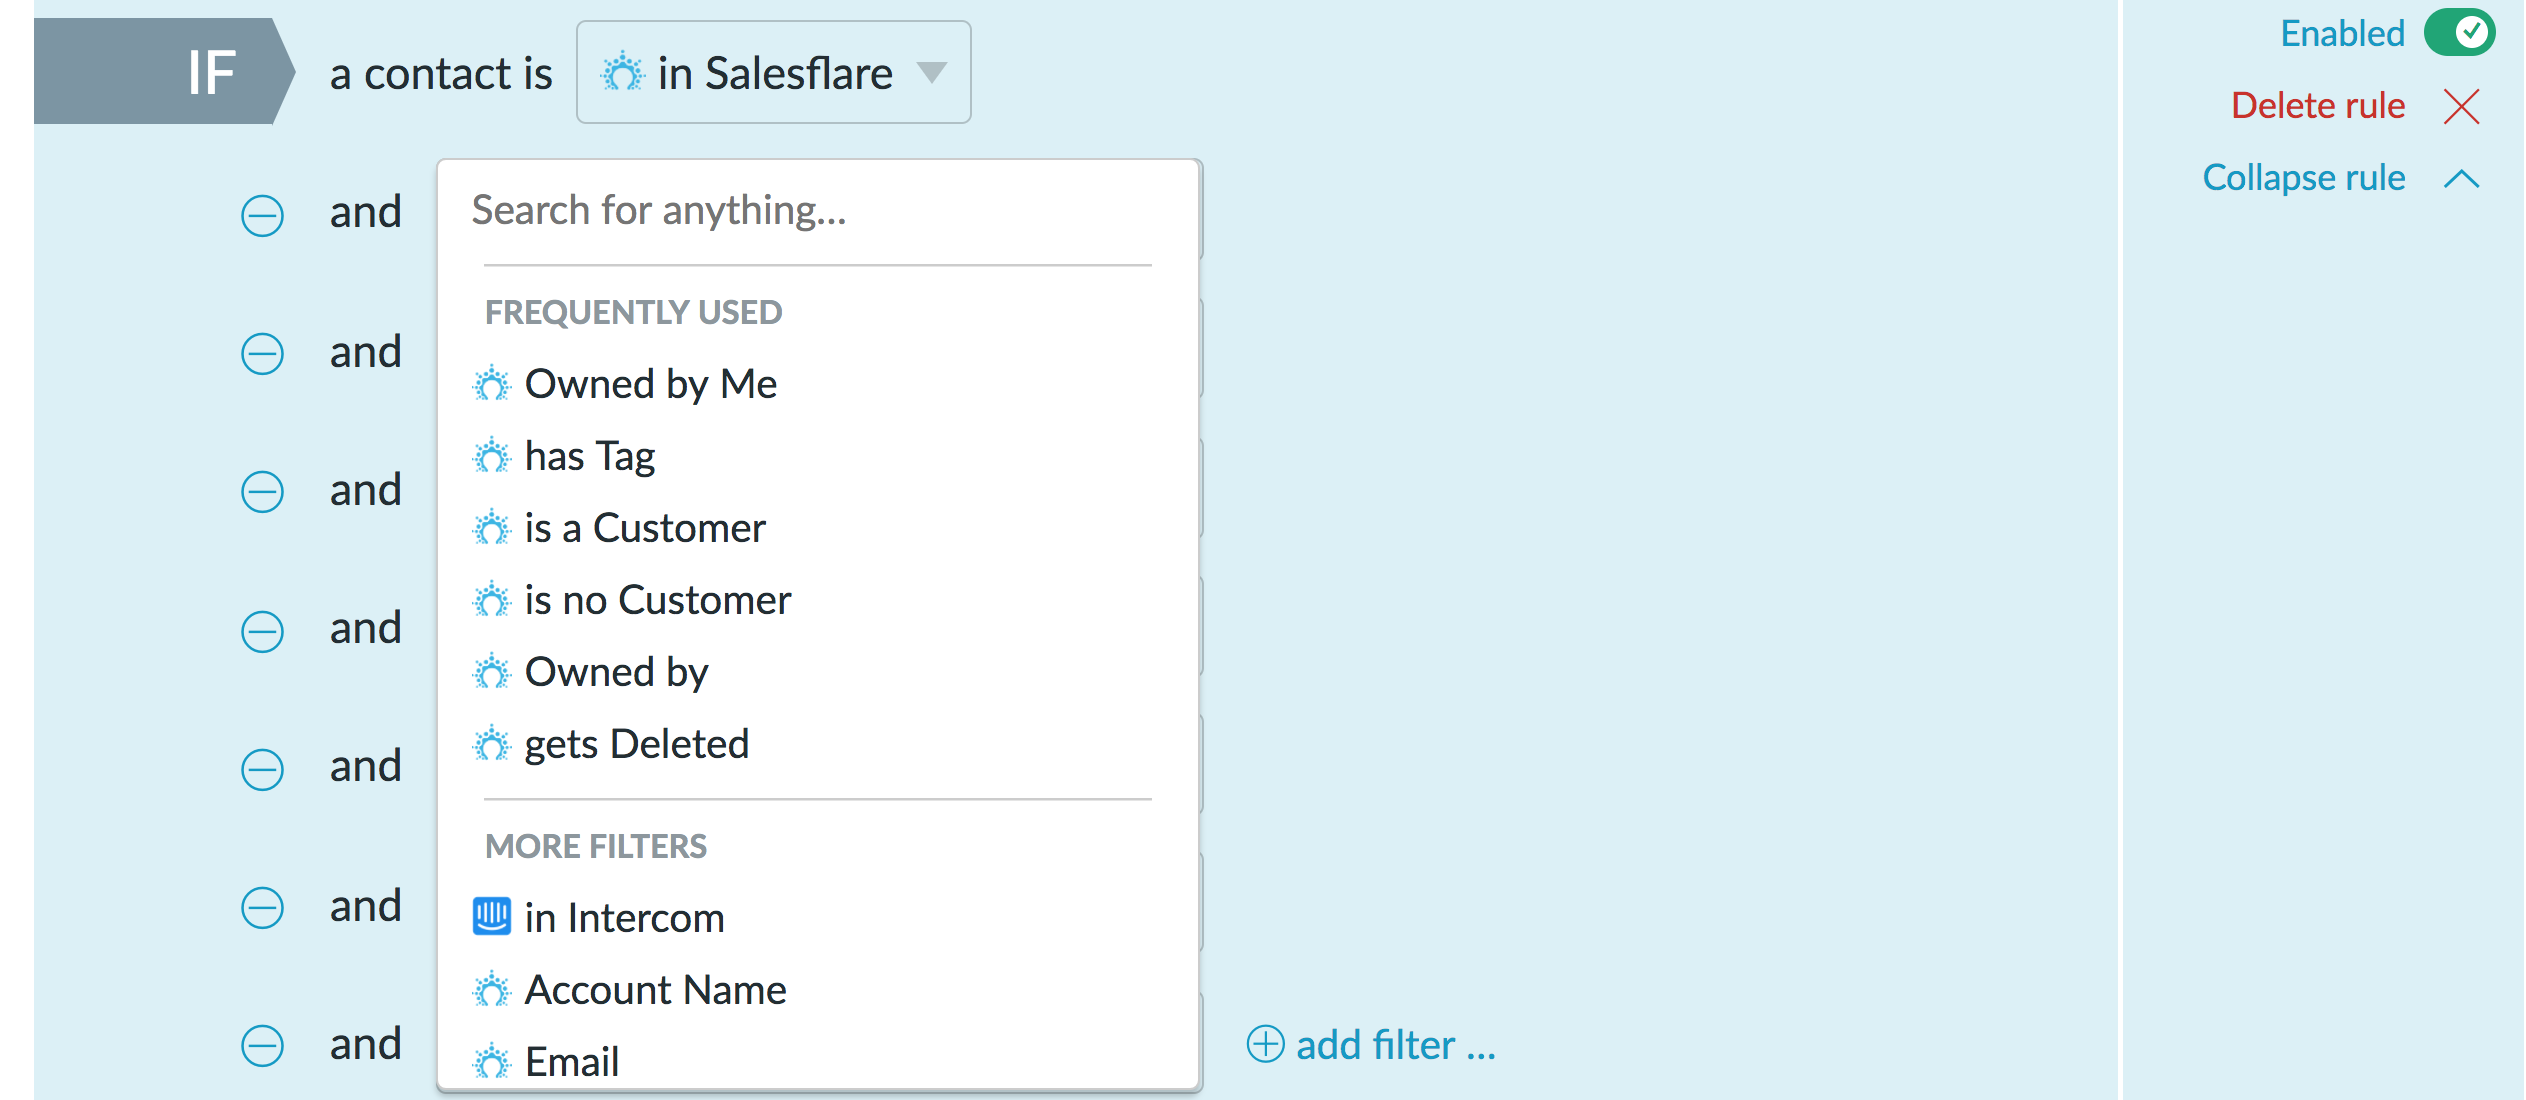Remove the last 'and' filter row via minus icon
The width and height of the screenshot is (2526, 1100).
click(262, 1046)
